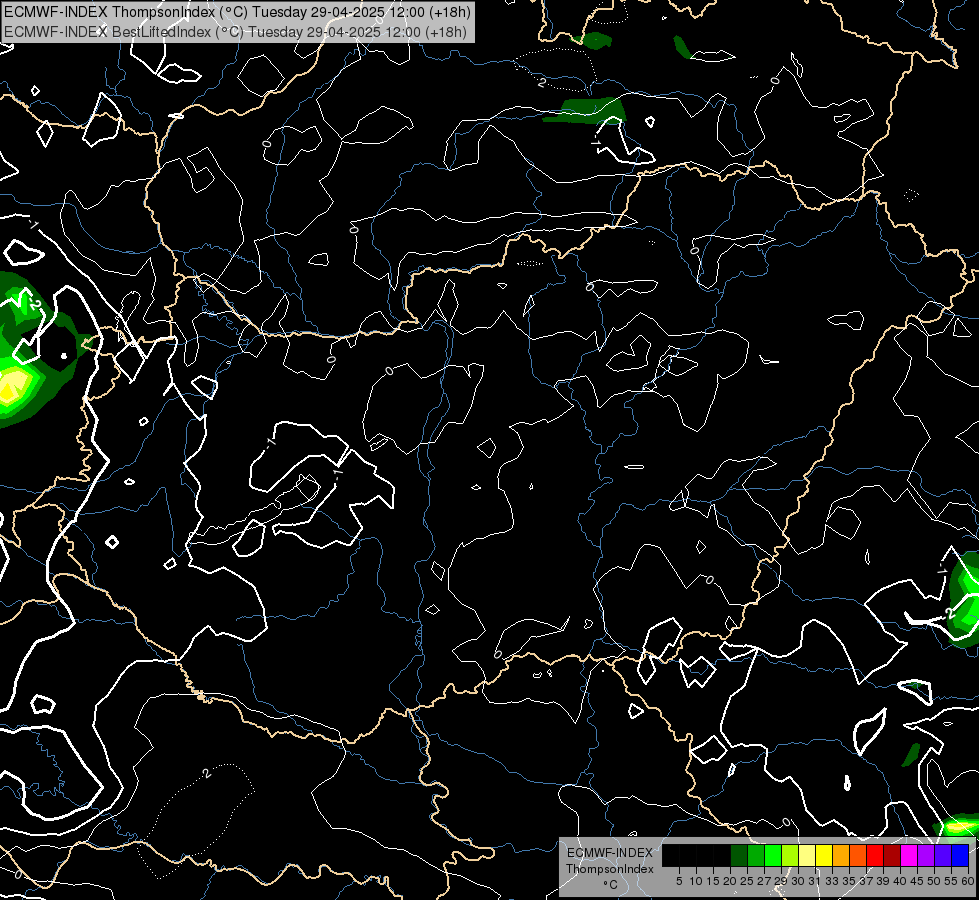Select the dark red legend swatch (39-40)
The image size is (979, 900).
892,855
